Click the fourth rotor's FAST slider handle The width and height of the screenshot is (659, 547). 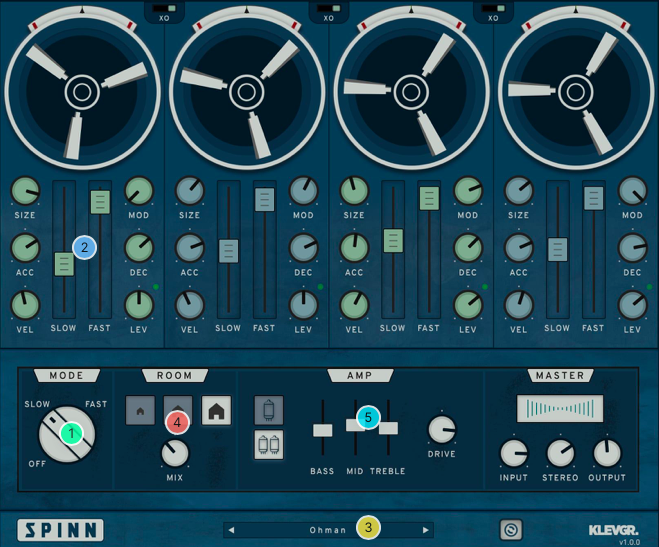tap(594, 198)
